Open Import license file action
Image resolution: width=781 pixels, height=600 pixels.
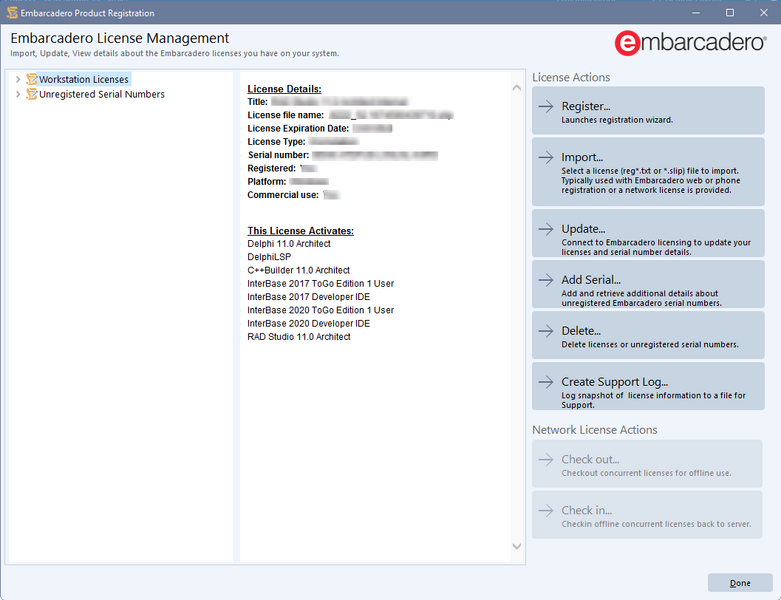[x=648, y=172]
